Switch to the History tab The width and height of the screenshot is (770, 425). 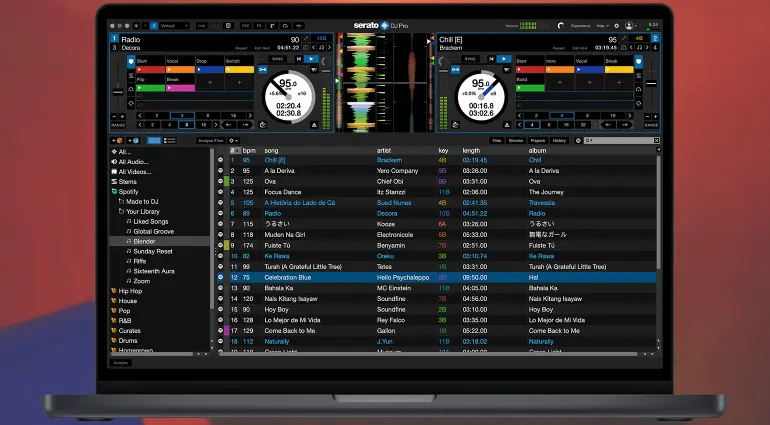[x=560, y=140]
